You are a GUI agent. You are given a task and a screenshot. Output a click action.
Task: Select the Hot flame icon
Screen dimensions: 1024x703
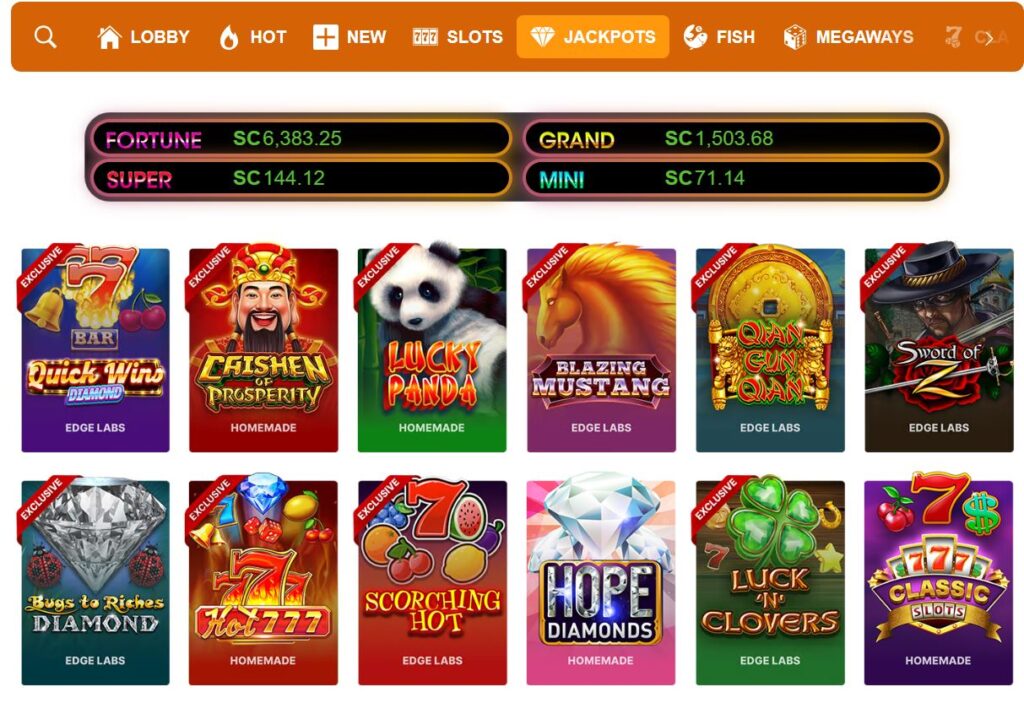[229, 37]
